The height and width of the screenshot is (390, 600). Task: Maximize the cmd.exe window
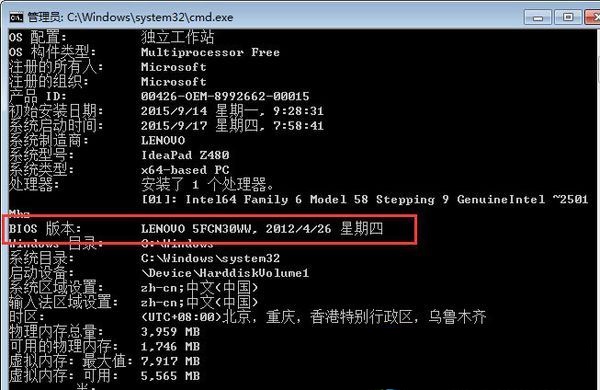point(568,17)
